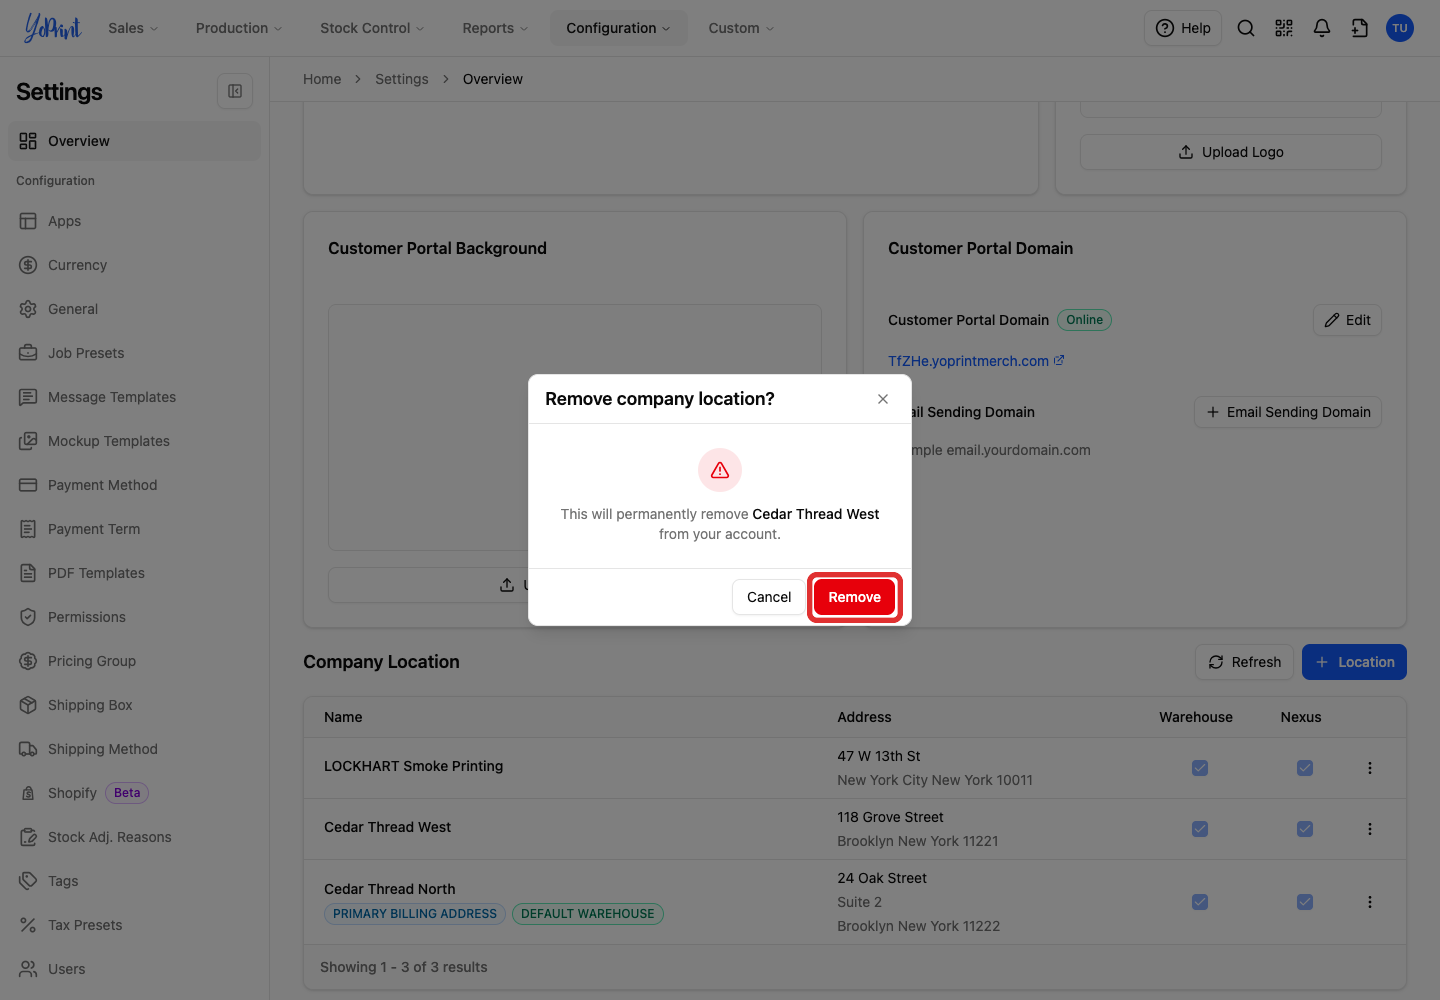Click the Stock Adj. Reasons icon

tap(28, 837)
